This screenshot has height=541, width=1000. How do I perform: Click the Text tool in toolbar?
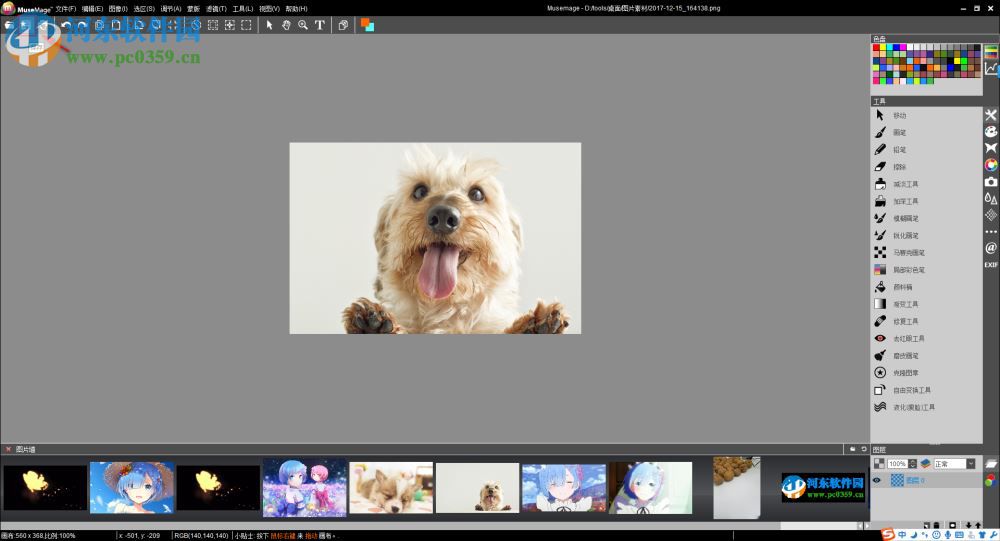pyautogui.click(x=320, y=25)
